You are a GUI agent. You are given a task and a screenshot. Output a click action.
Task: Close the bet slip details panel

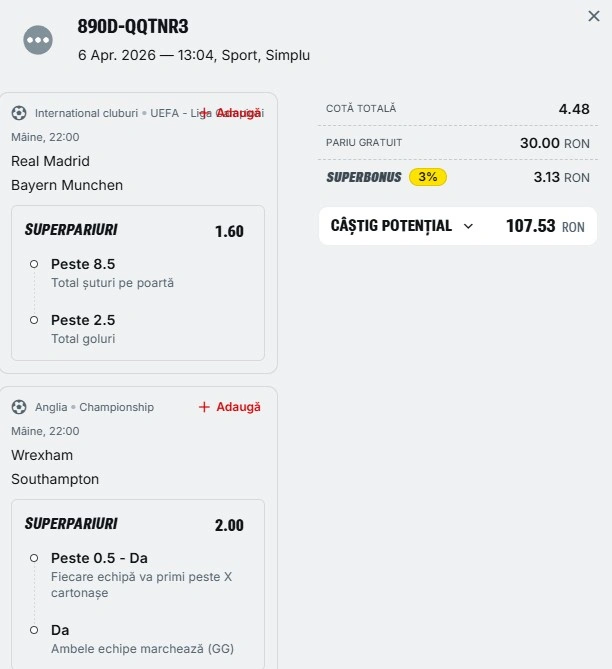coord(594,16)
